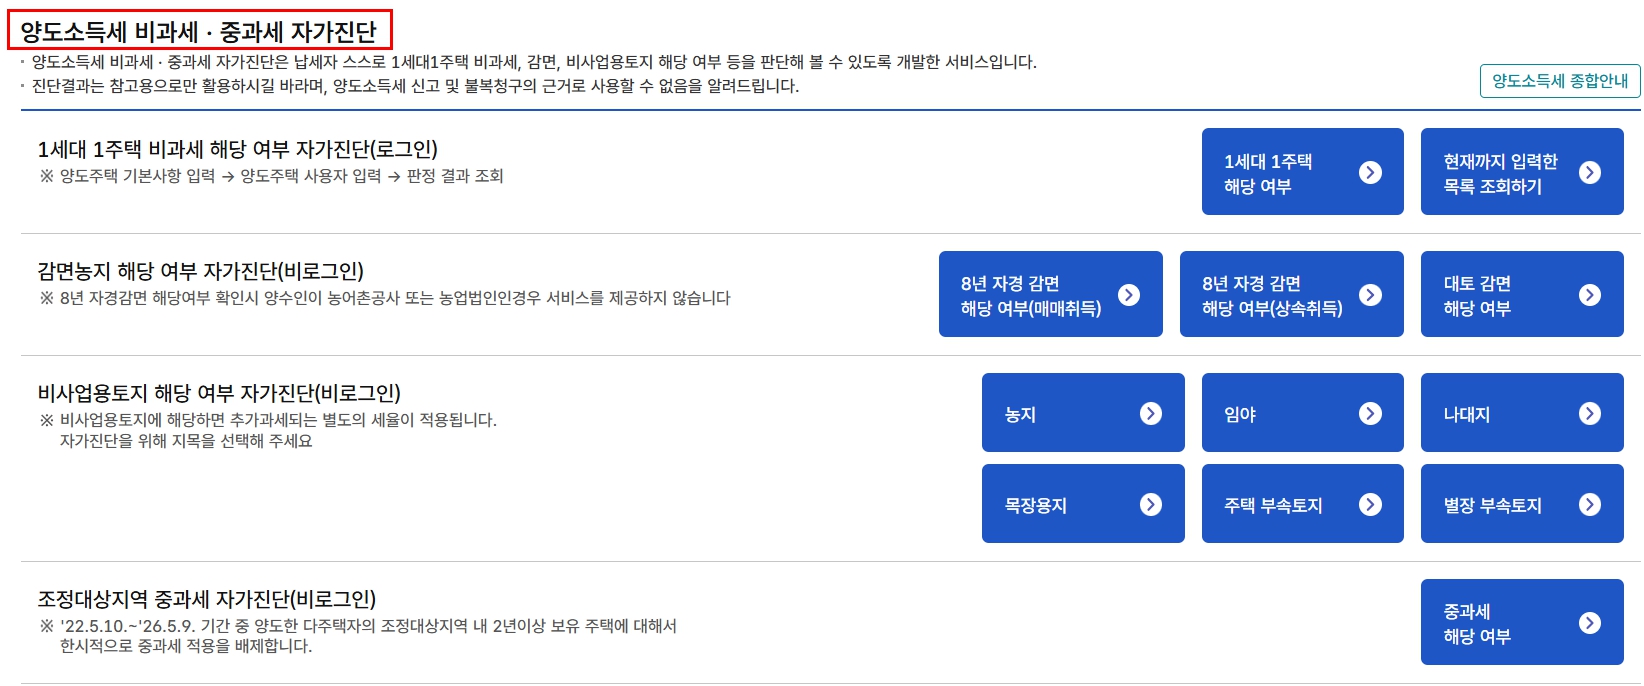Image resolution: width=1644 pixels, height=686 pixels.
Task: Click 1세대 1주택 비과세 해당 여부 자가진단 heading
Action: click(238, 149)
